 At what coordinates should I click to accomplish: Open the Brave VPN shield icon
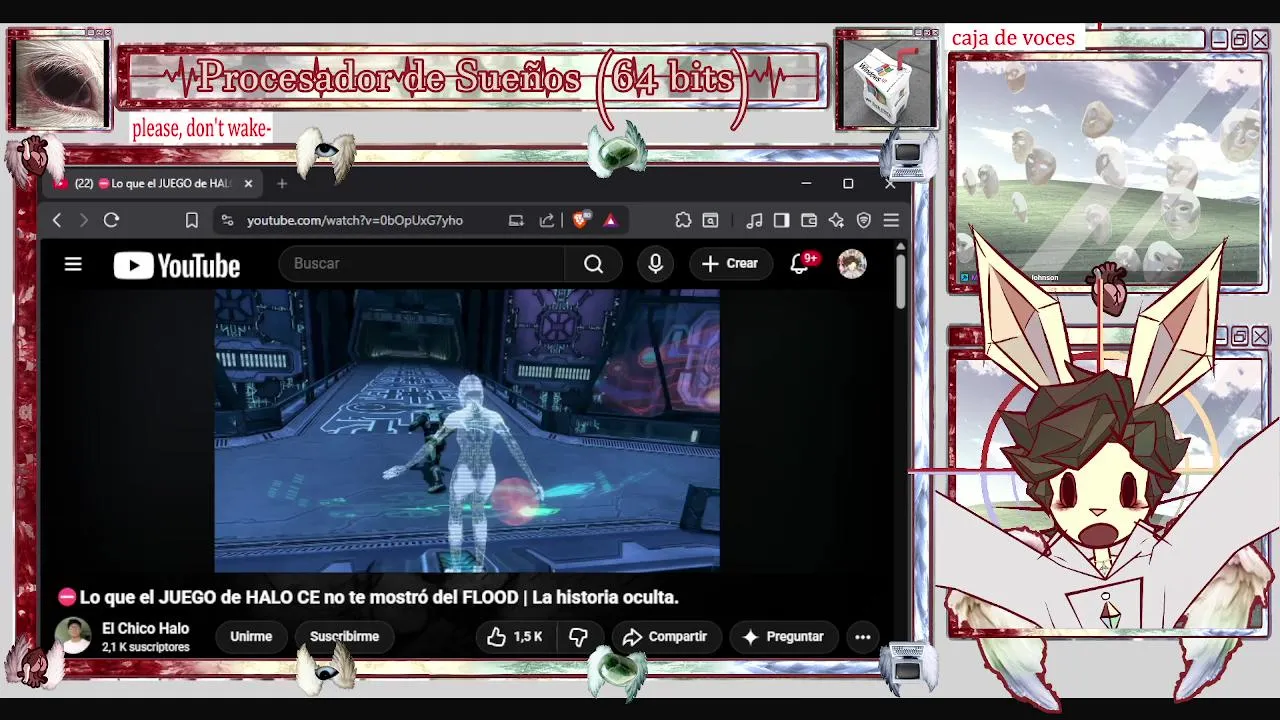(864, 220)
